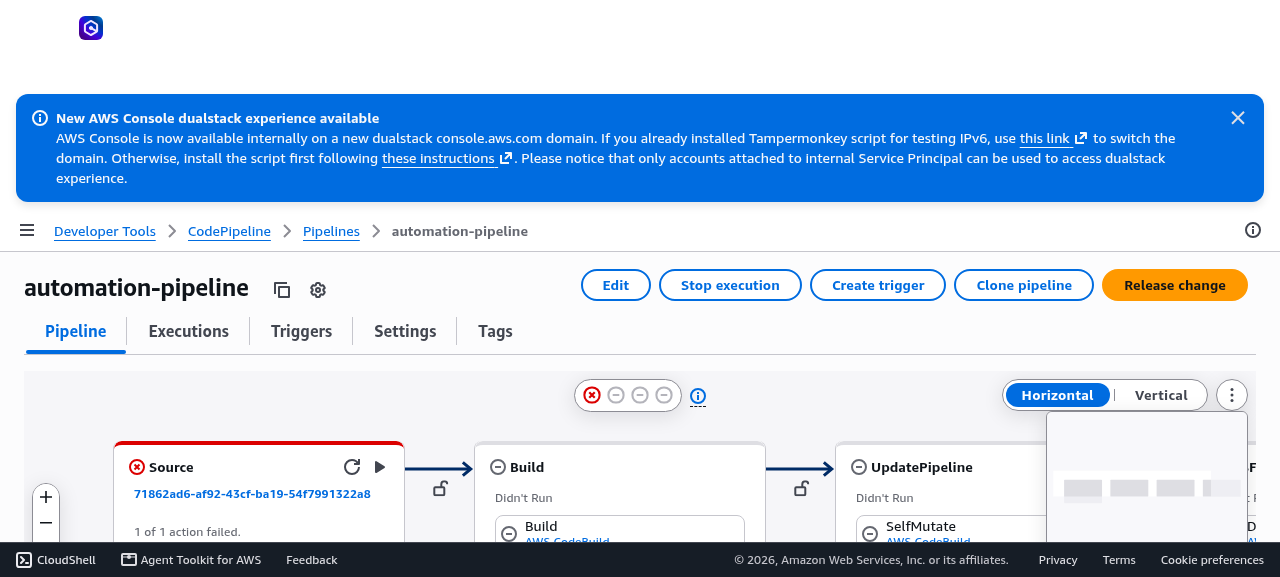Screen dimensions: 1280x577
Task: Open the three-dot more options menu
Action: pyautogui.click(x=1232, y=395)
